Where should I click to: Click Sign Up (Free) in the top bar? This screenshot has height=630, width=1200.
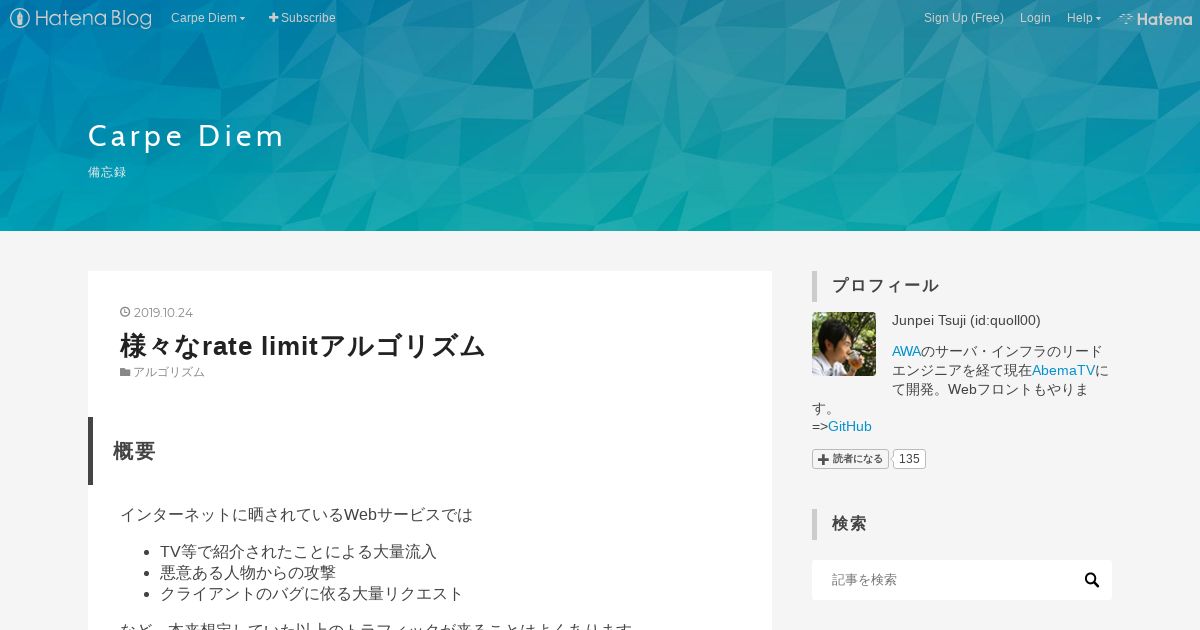point(964,18)
